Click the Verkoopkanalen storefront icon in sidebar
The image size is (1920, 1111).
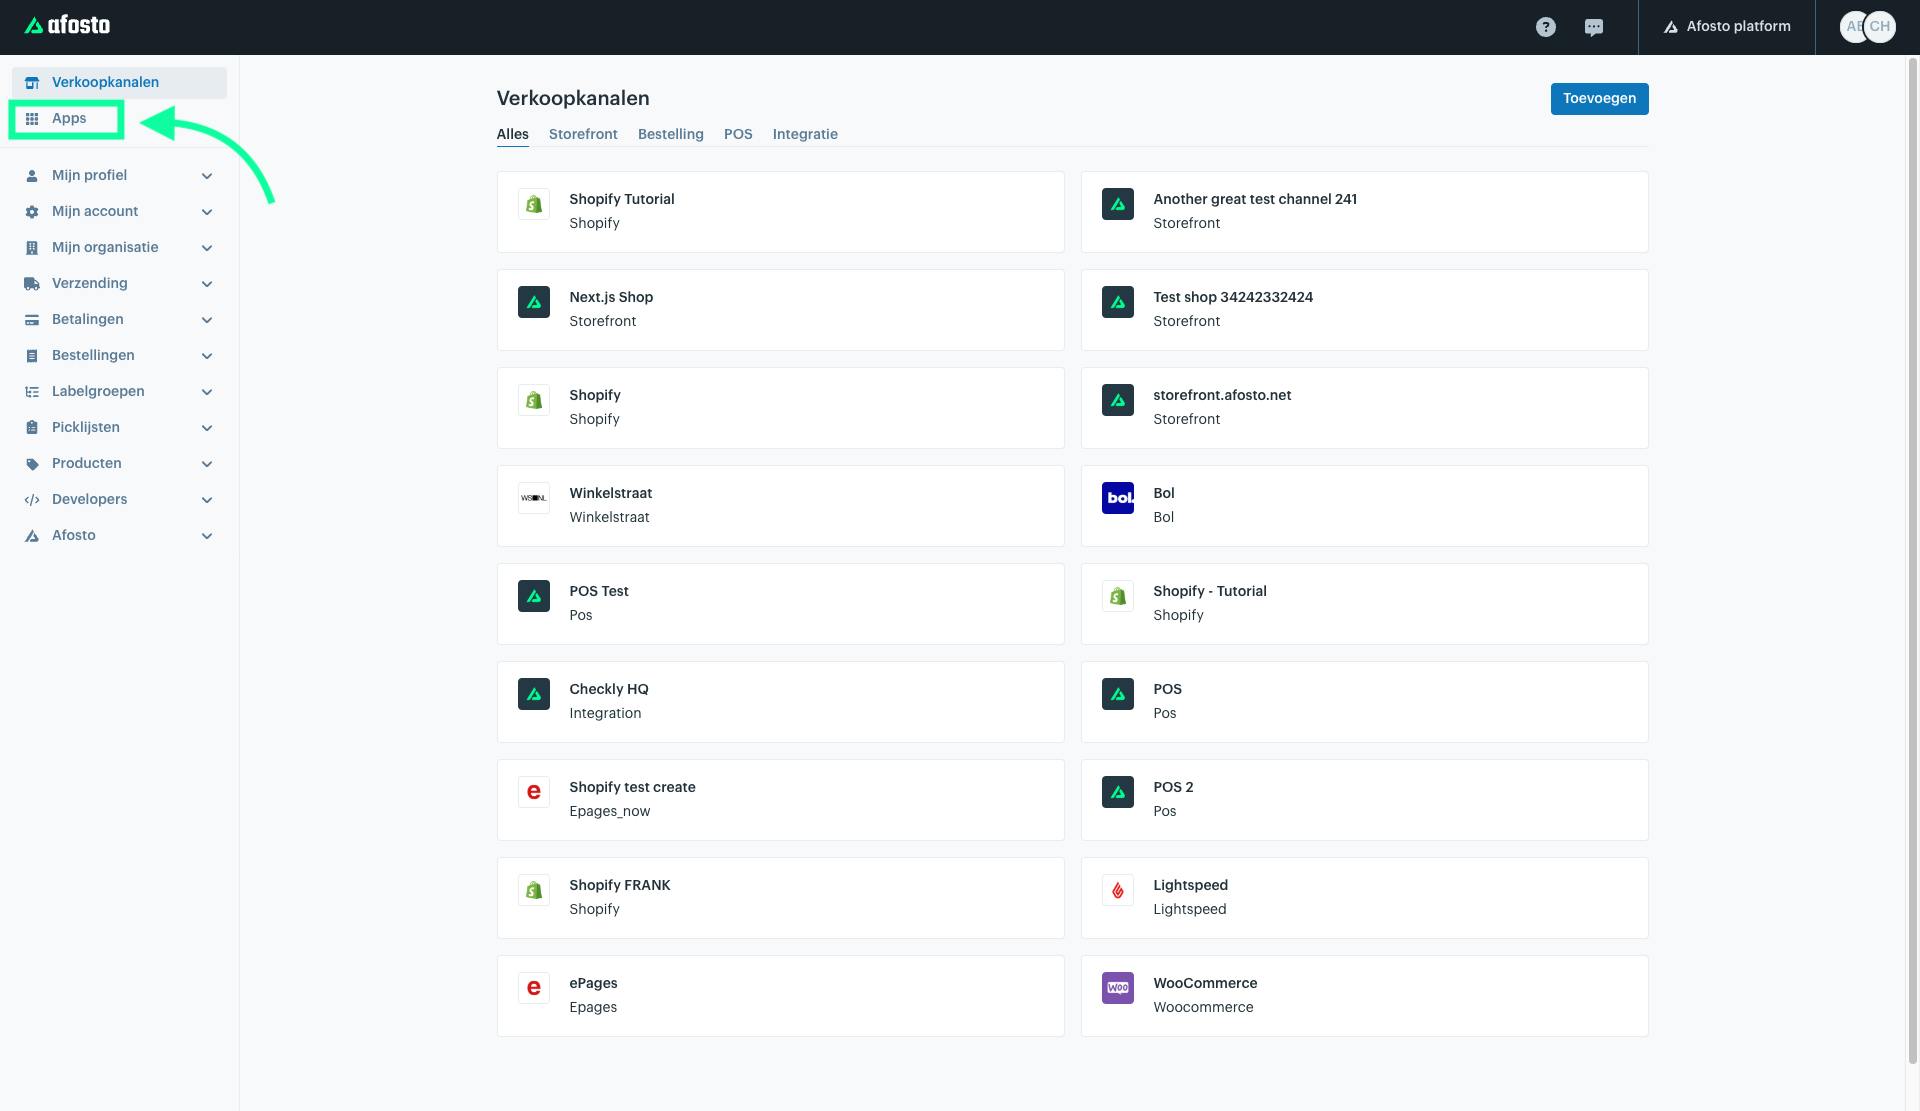coord(32,83)
